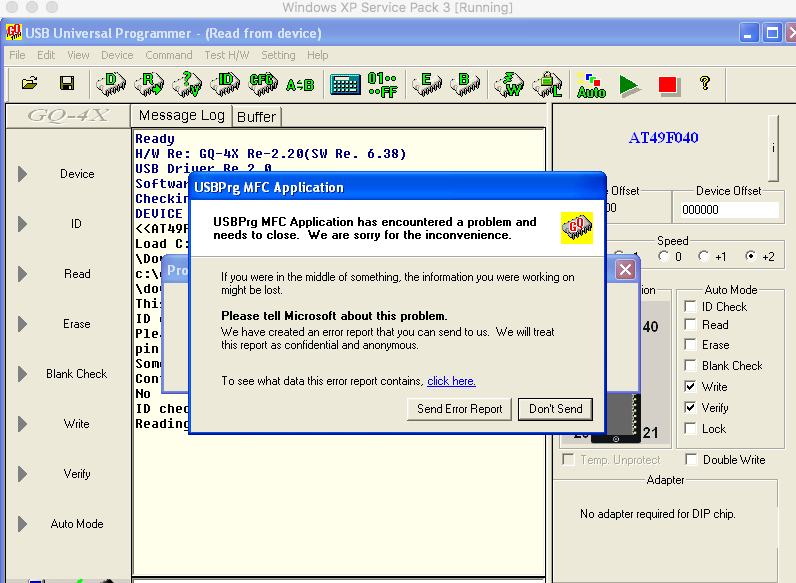This screenshot has height=583, width=796.
Task: Click the Read chip (R) toolbar icon
Action: [149, 84]
